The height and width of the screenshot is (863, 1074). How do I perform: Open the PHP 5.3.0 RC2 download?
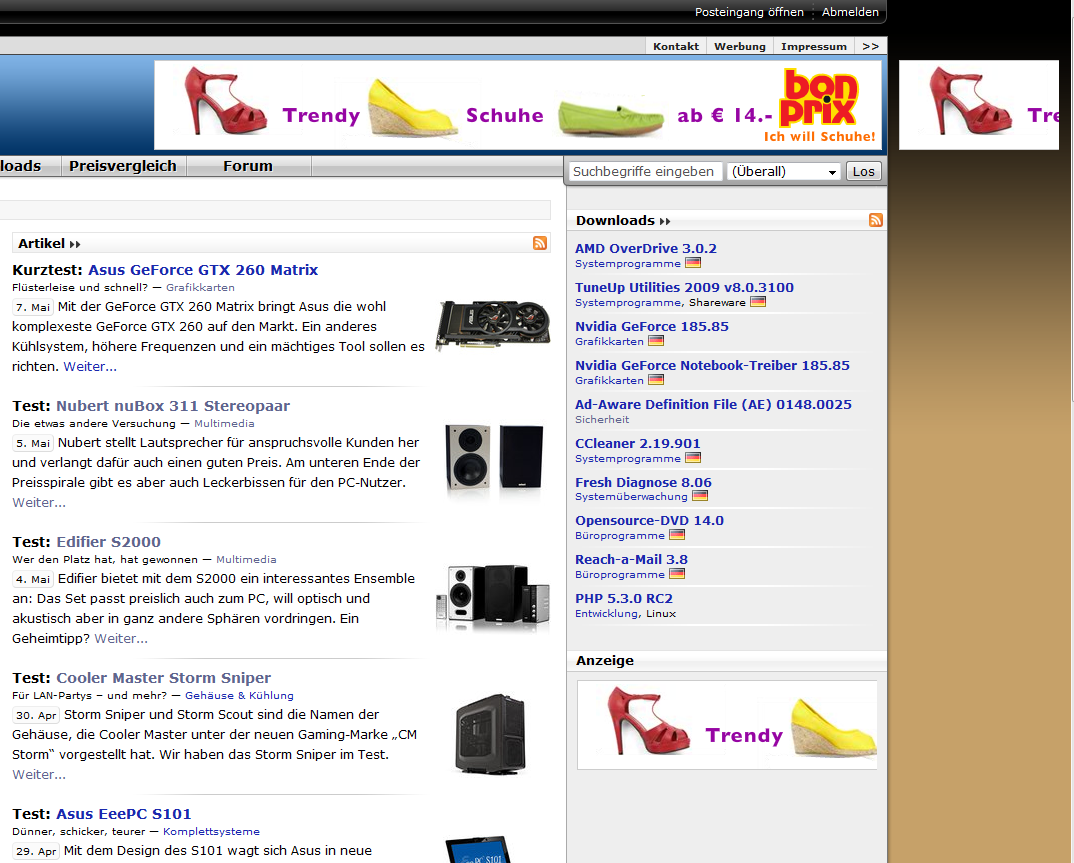(x=624, y=599)
